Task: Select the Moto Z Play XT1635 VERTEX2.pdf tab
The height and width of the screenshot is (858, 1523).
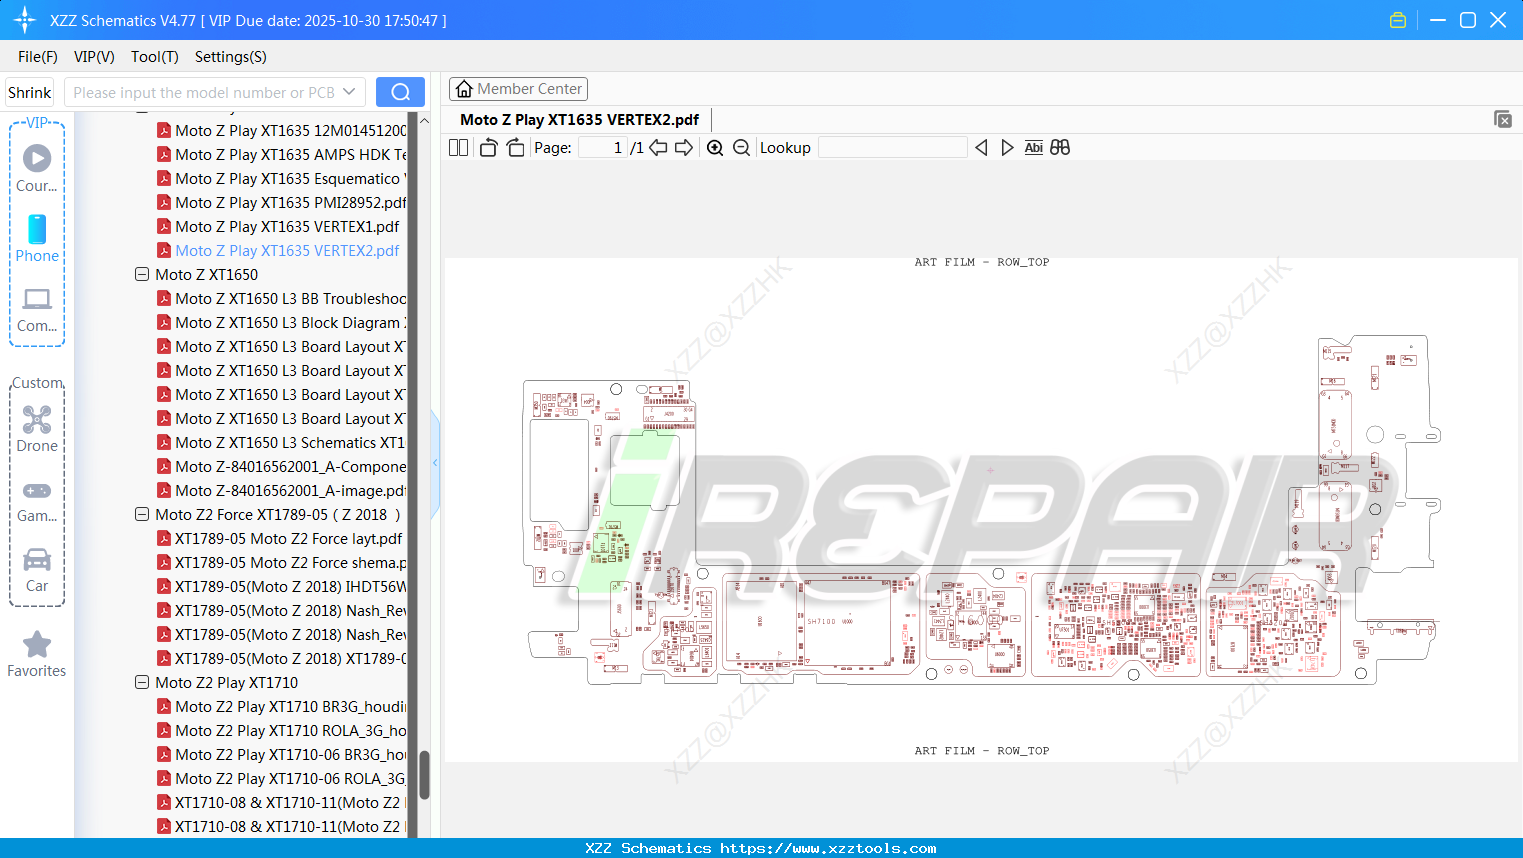Action: 580,120
